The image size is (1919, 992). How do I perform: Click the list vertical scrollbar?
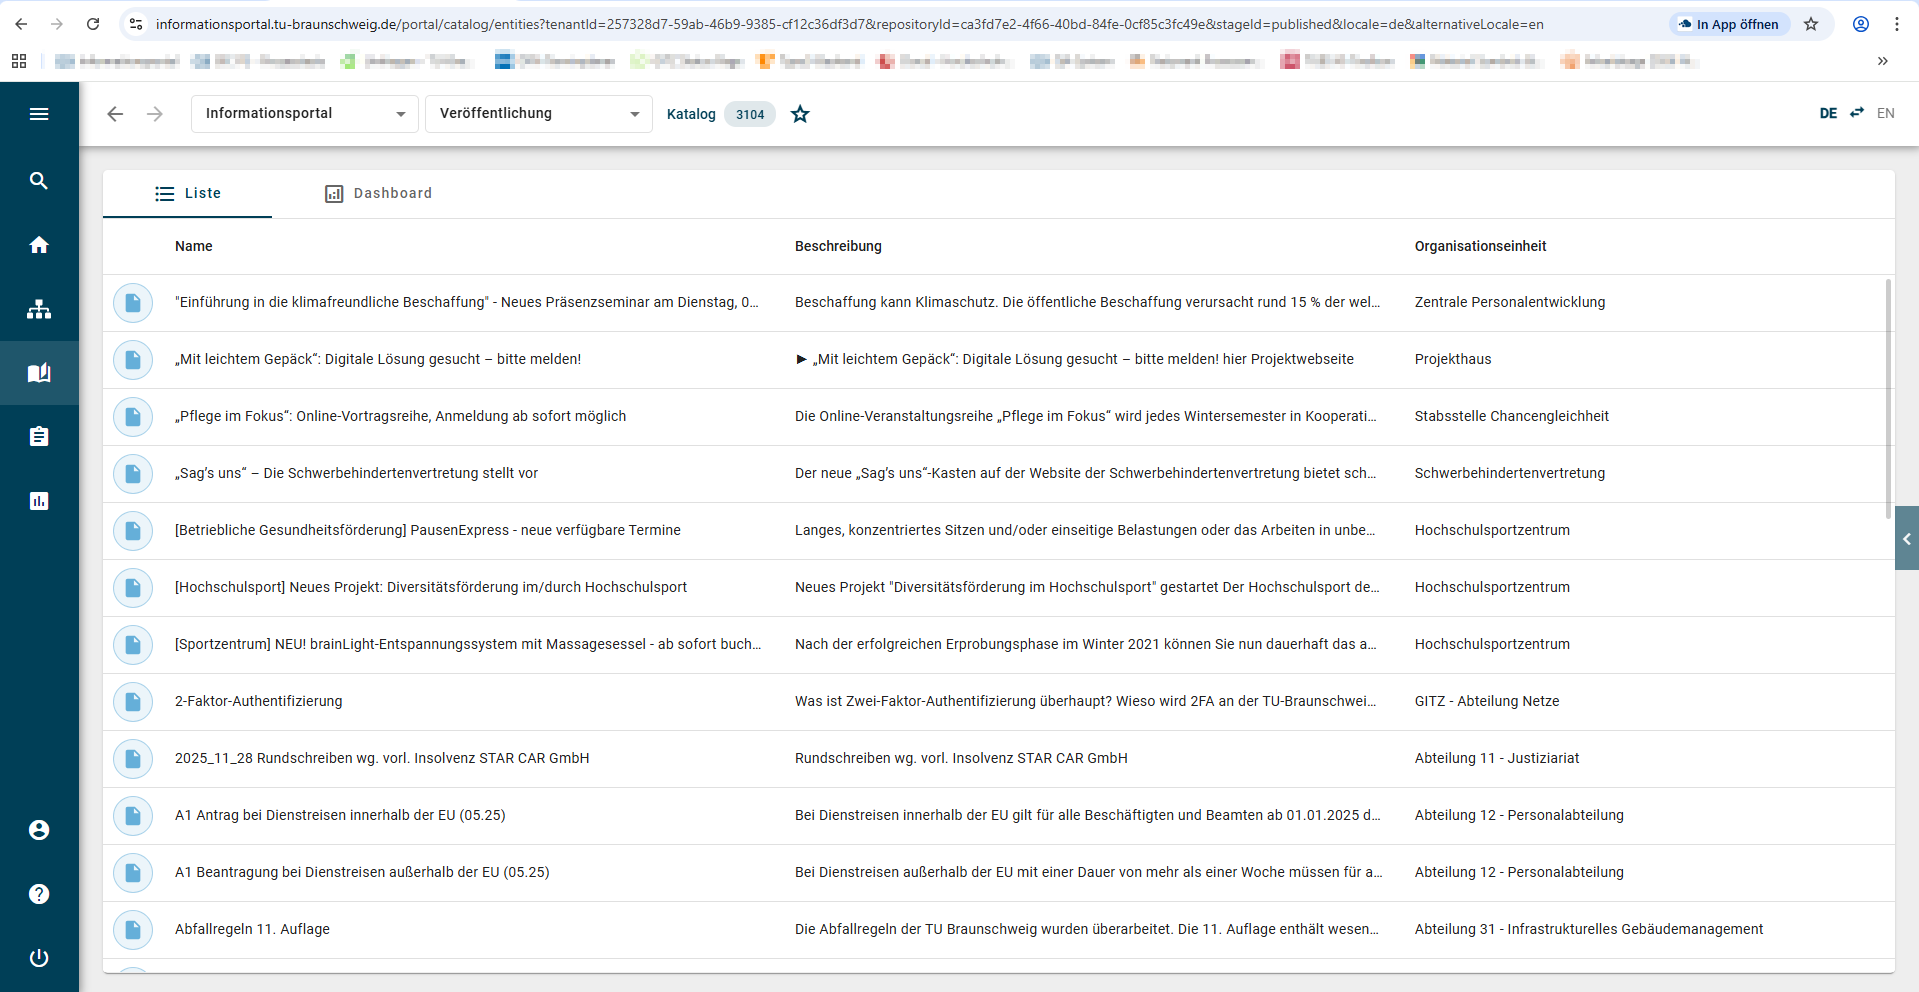click(1888, 400)
